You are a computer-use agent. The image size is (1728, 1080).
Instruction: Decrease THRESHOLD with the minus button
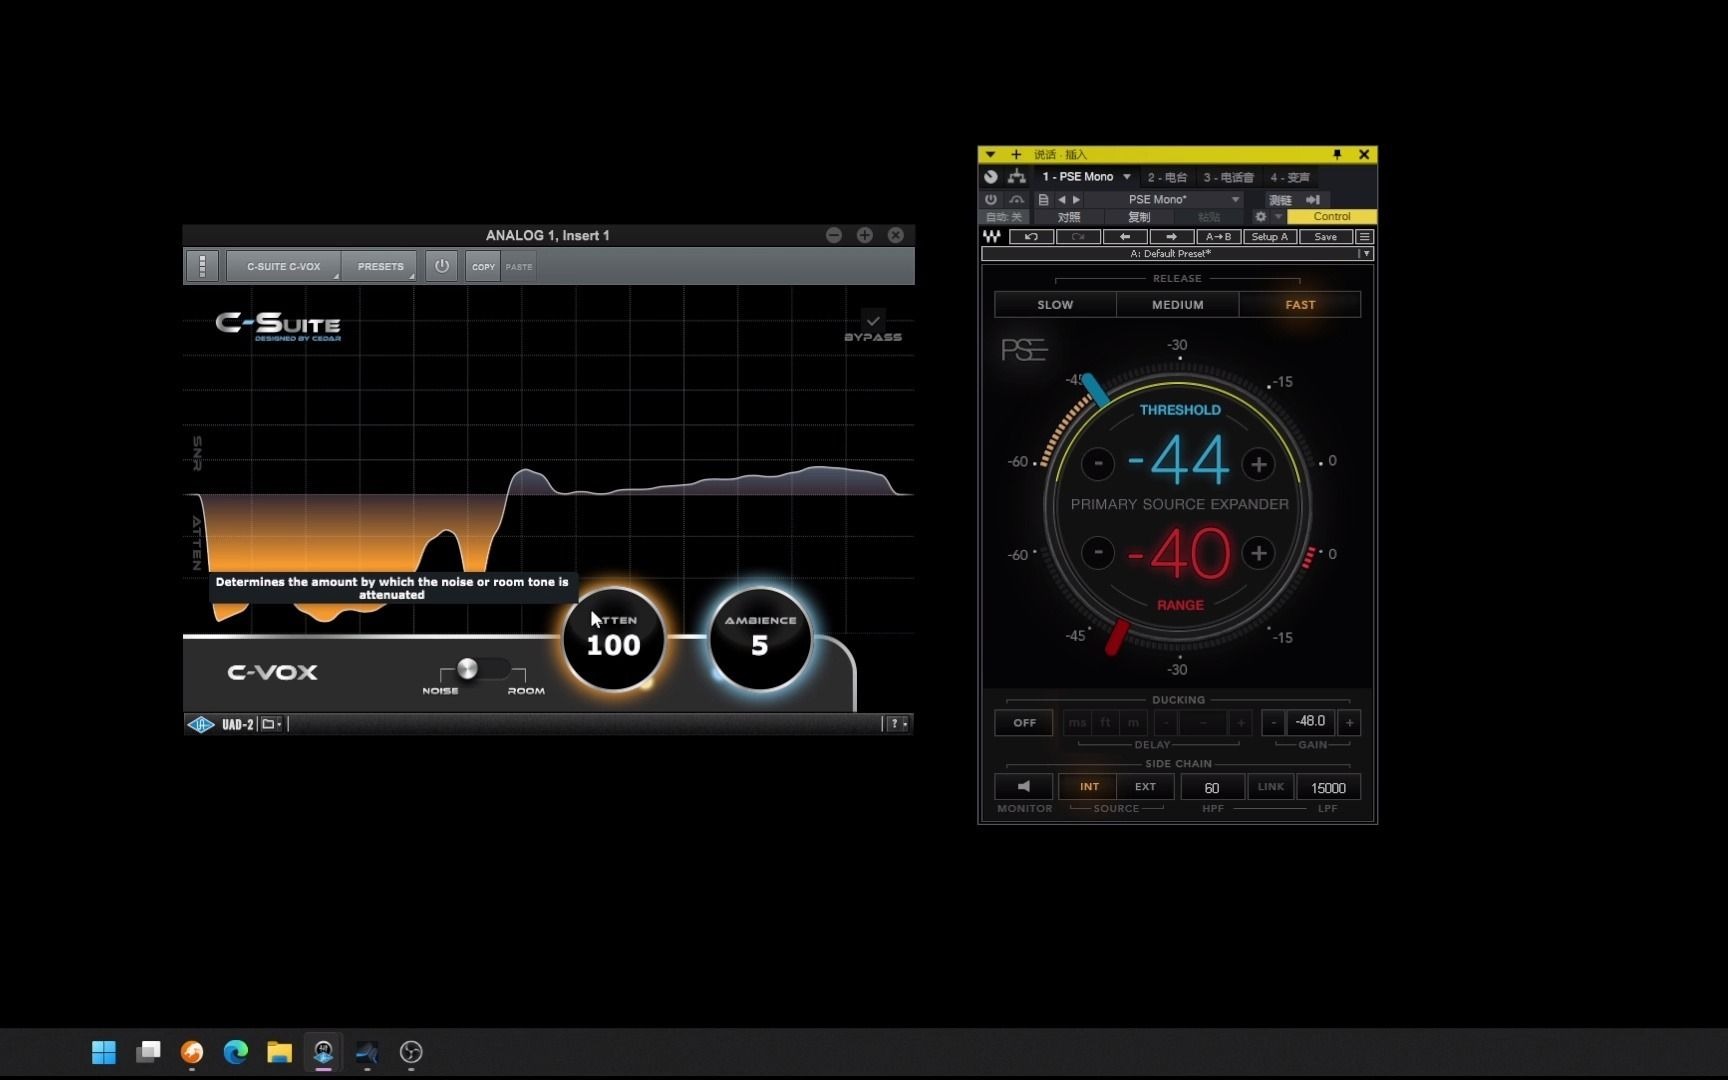tap(1098, 463)
